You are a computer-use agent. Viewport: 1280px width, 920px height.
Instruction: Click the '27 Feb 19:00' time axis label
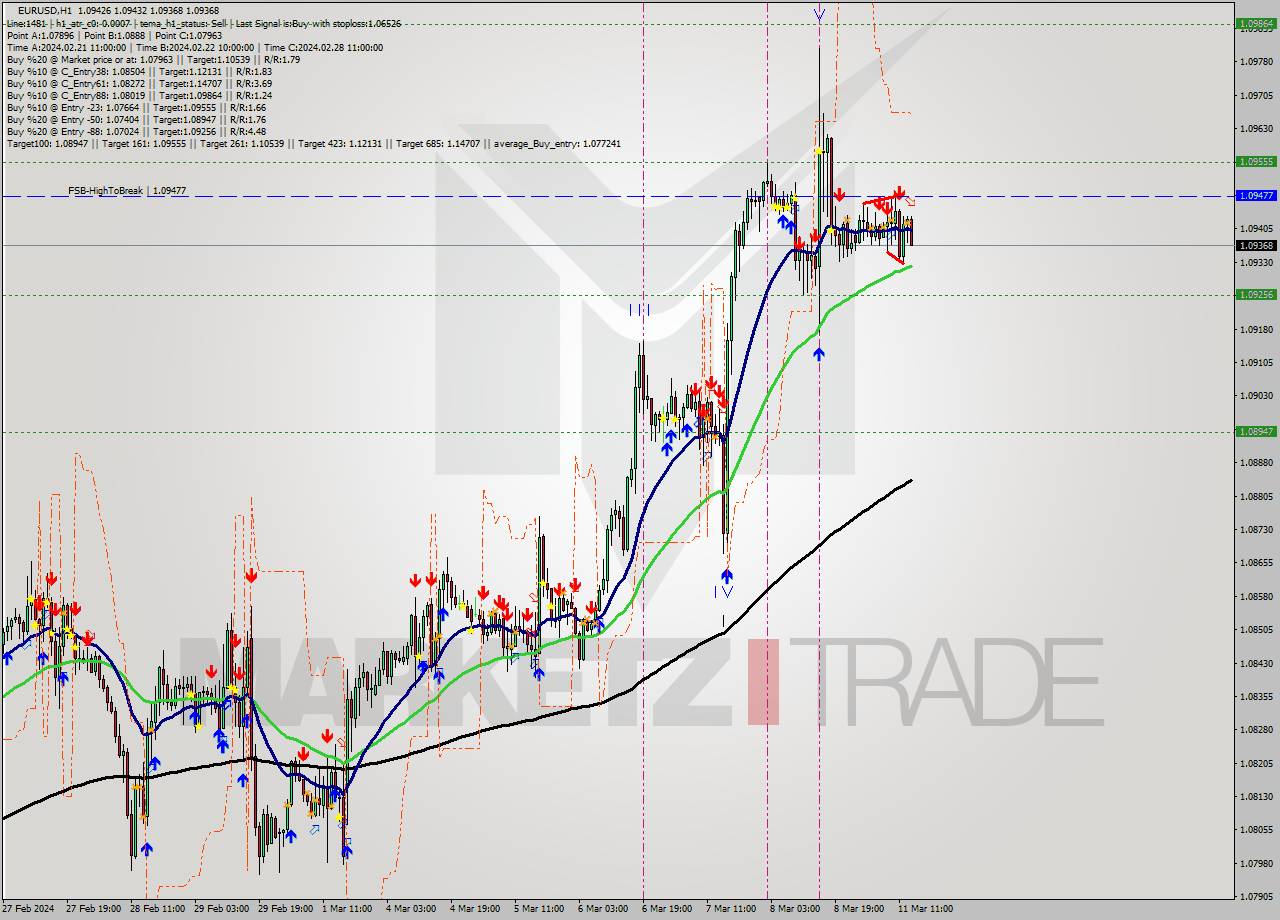(x=94, y=909)
